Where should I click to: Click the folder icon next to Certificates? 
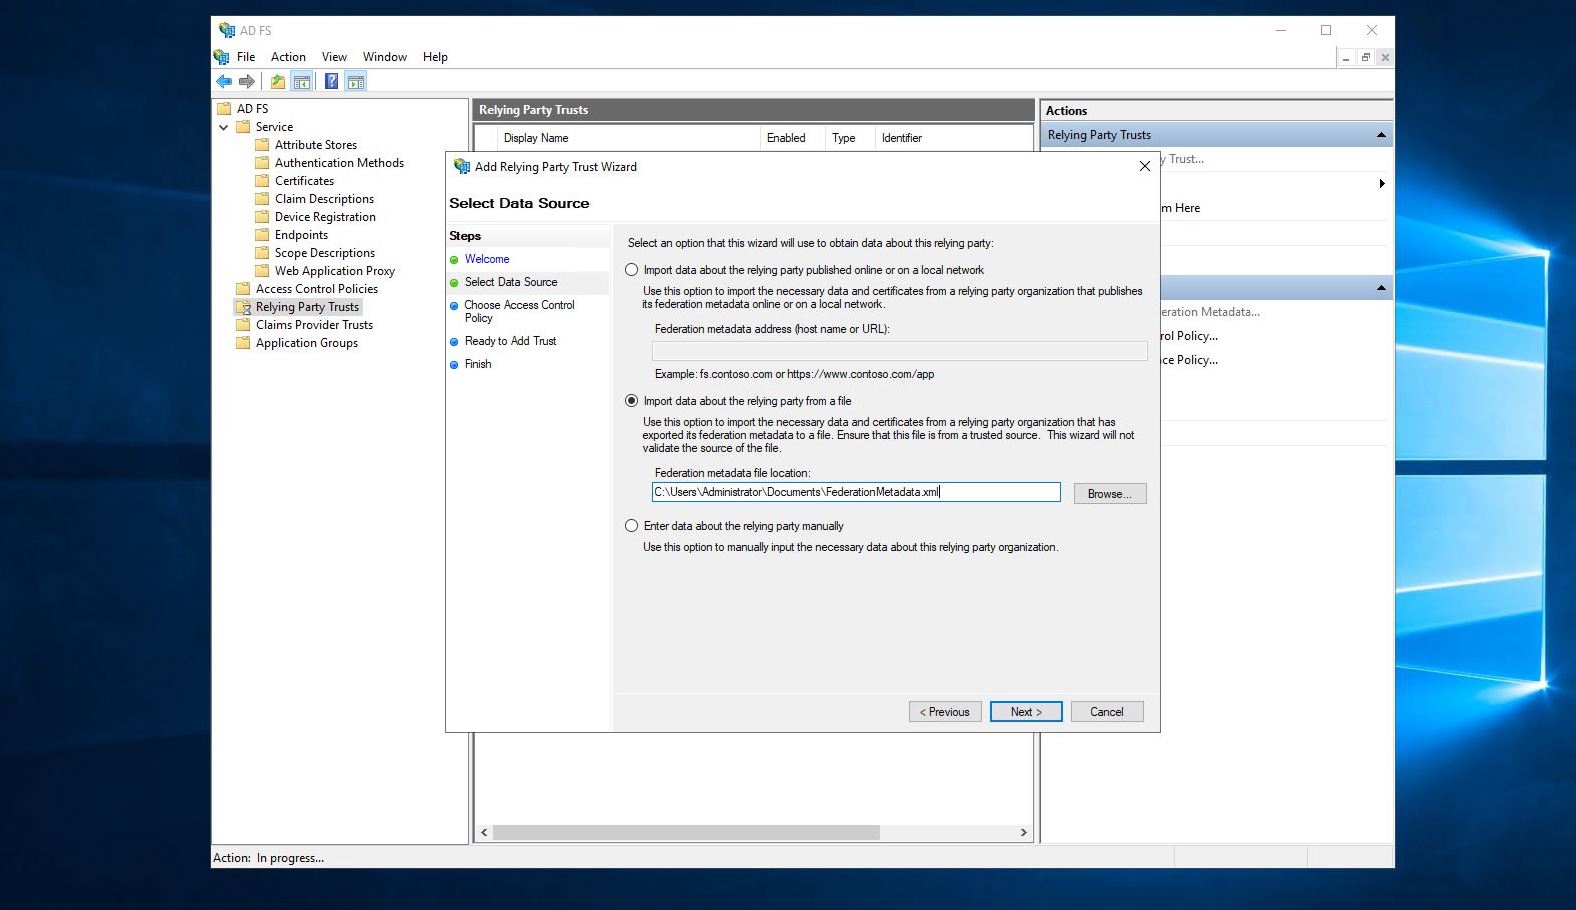pos(262,180)
